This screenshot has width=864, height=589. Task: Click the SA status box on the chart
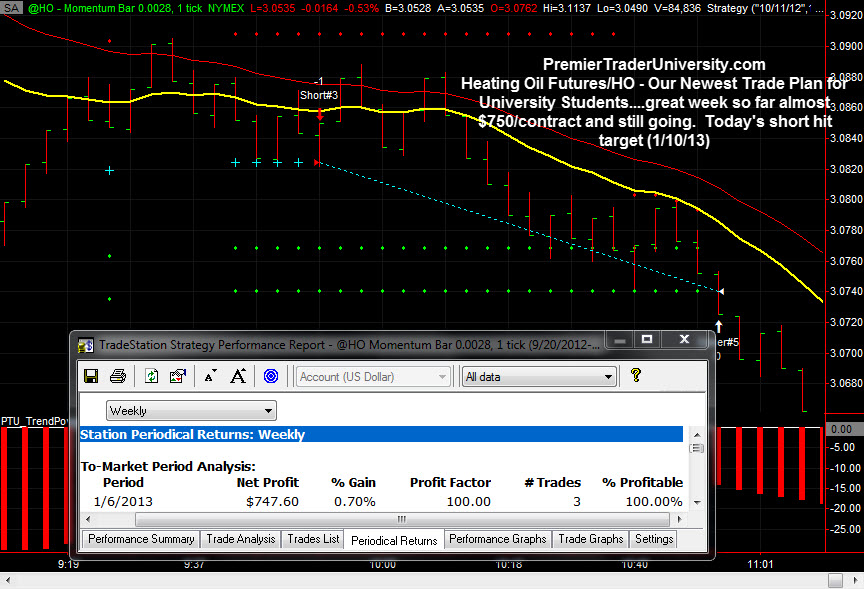tap(12, 8)
